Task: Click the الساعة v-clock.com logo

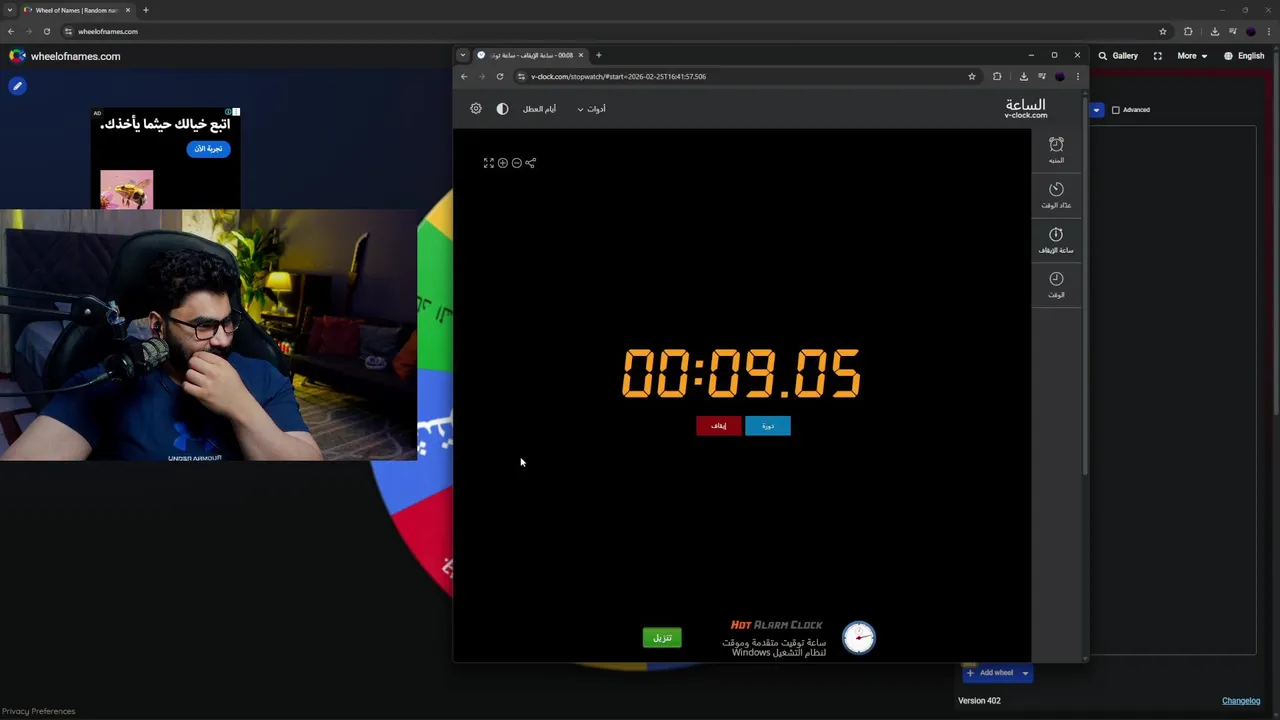Action: [1026, 108]
